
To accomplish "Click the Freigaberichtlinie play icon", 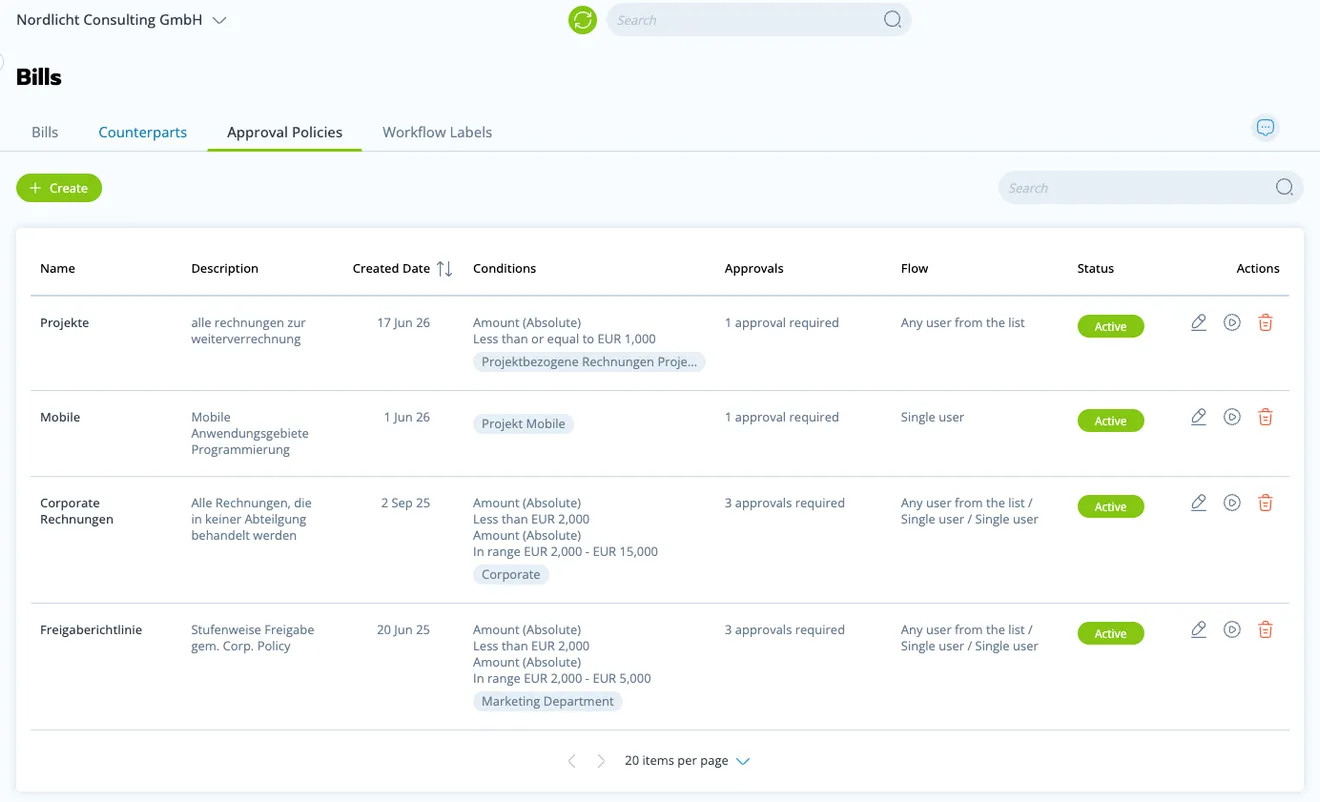I will [1232, 630].
